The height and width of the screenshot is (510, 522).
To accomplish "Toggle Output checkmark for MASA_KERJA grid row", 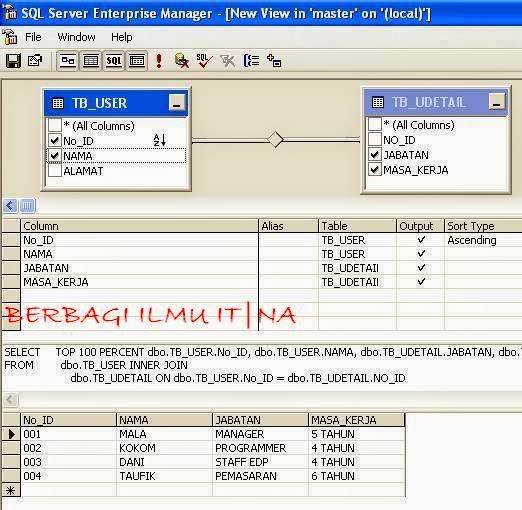I will [x=421, y=282].
